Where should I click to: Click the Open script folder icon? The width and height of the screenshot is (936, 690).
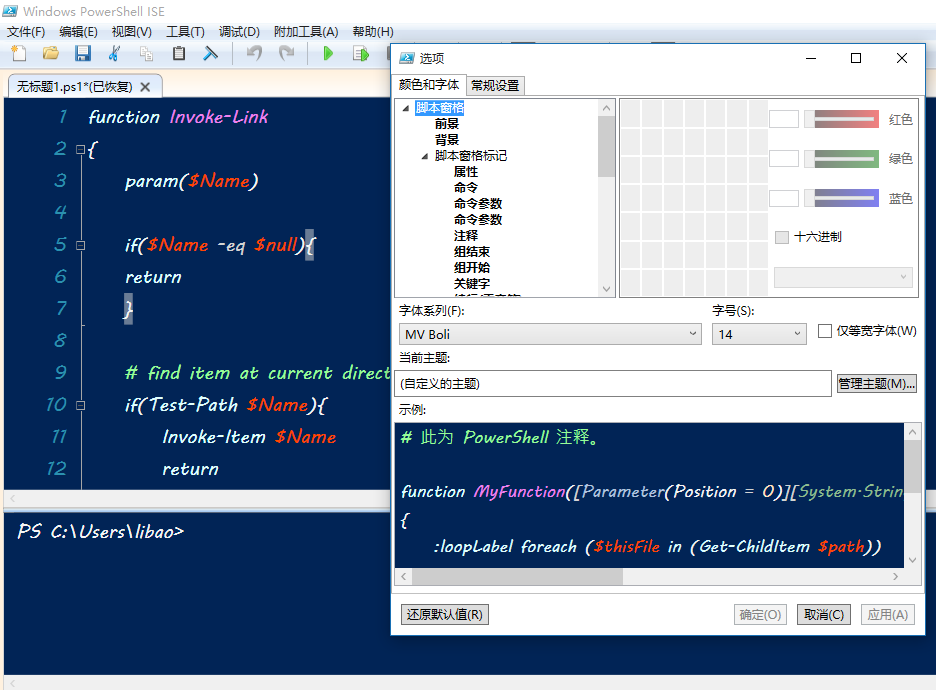pyautogui.click(x=51, y=54)
